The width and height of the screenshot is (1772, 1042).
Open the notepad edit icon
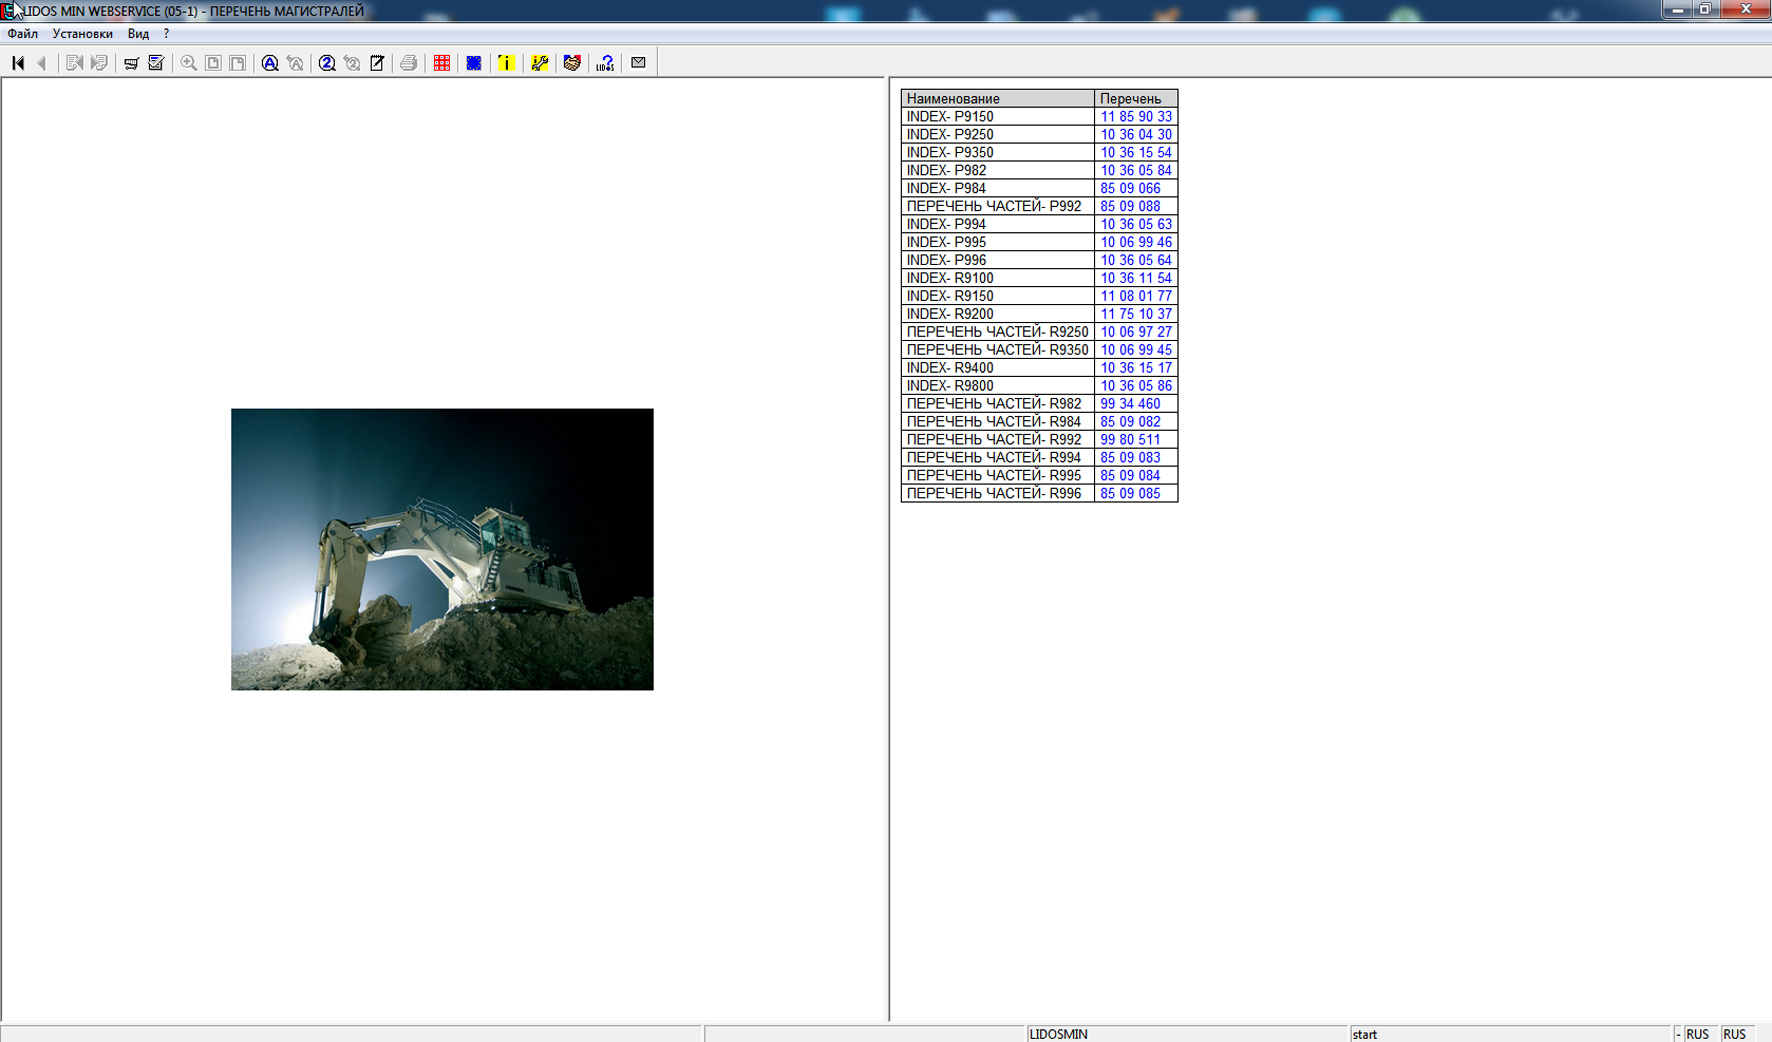(377, 63)
